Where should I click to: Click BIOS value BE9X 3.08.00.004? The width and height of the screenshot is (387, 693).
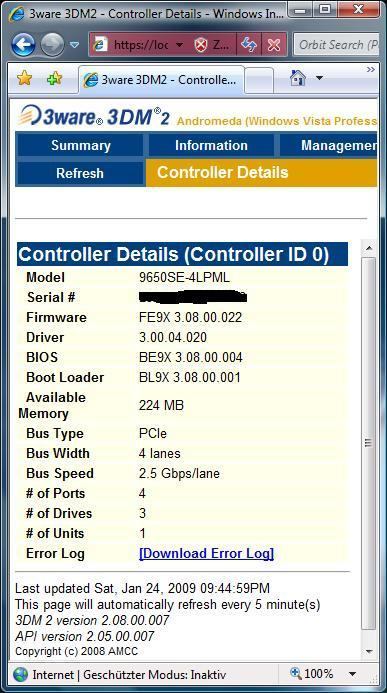[191, 357]
